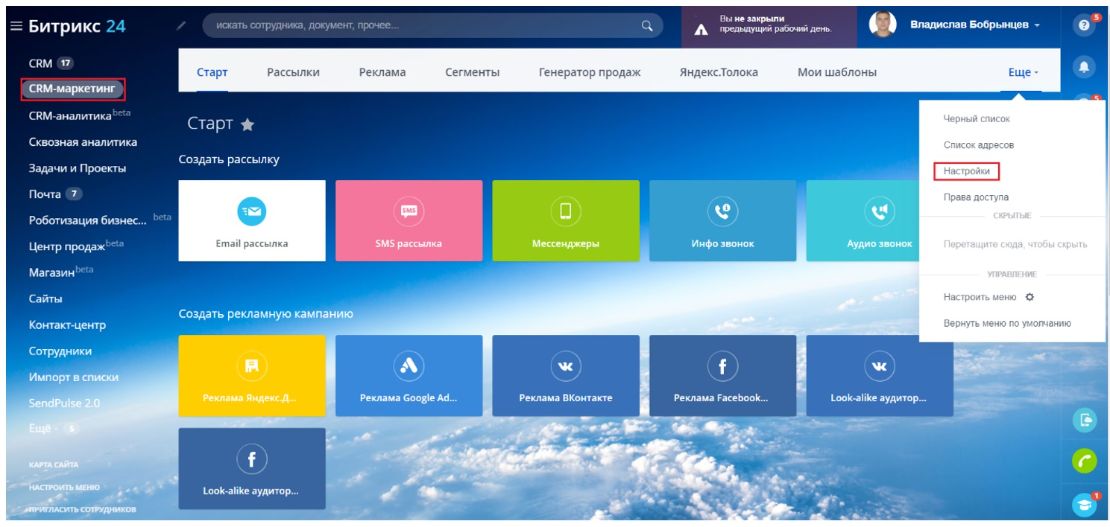Click the teal document icon in right sidebar

click(1084, 419)
